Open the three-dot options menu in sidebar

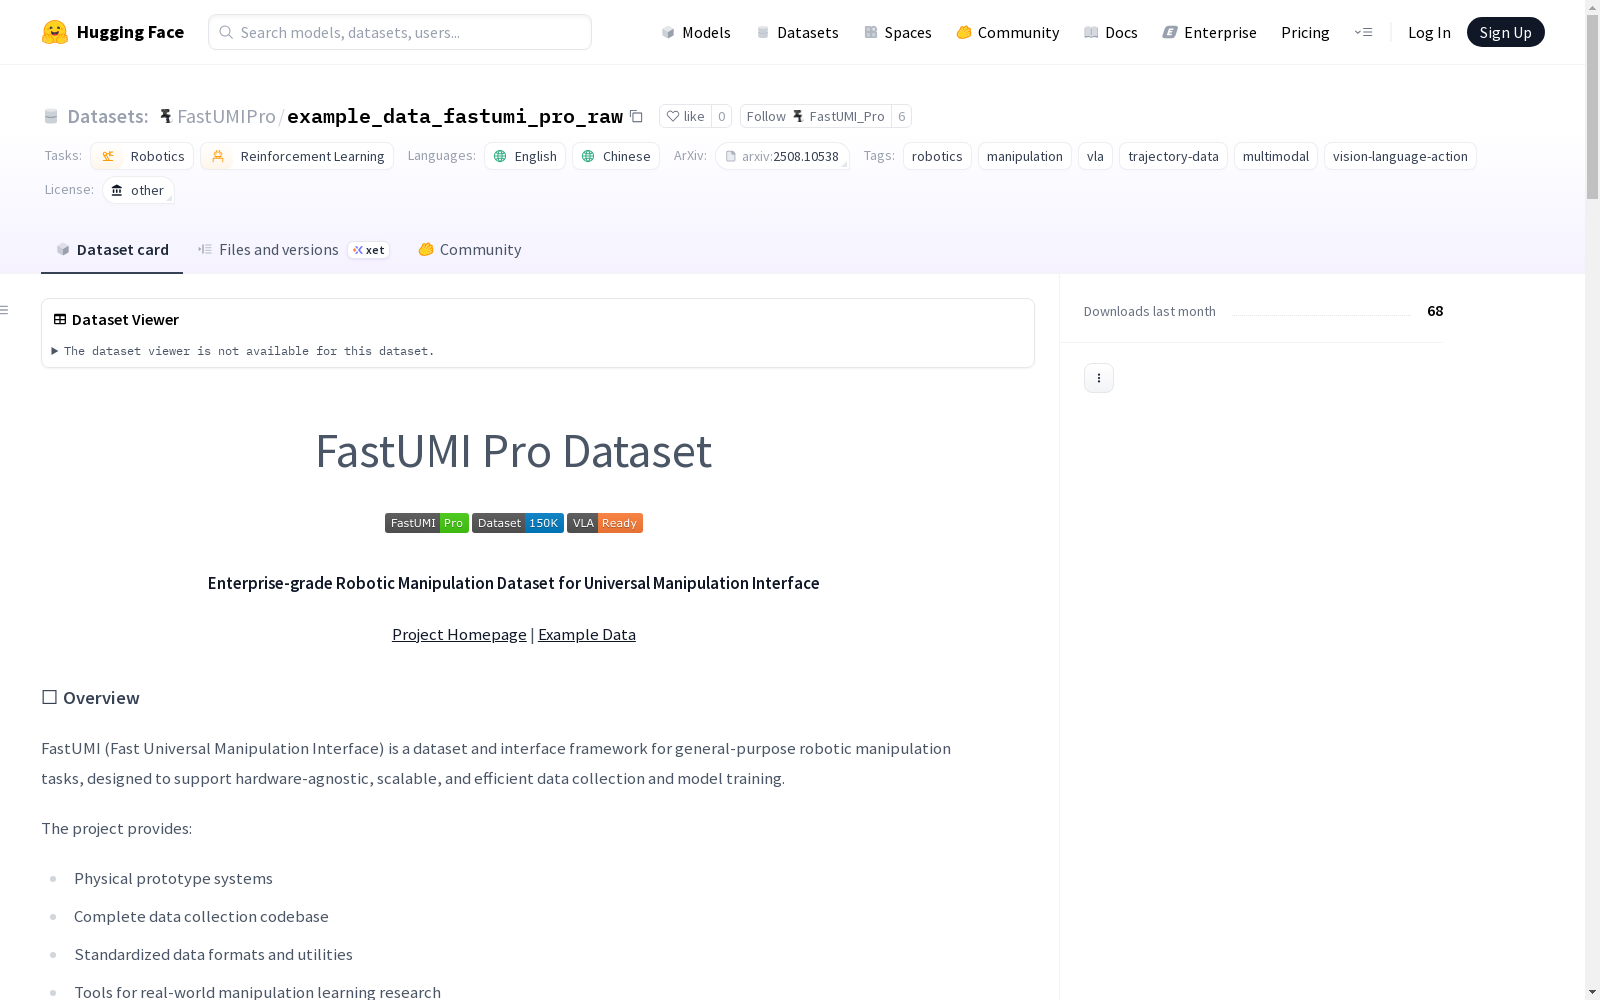[1099, 378]
